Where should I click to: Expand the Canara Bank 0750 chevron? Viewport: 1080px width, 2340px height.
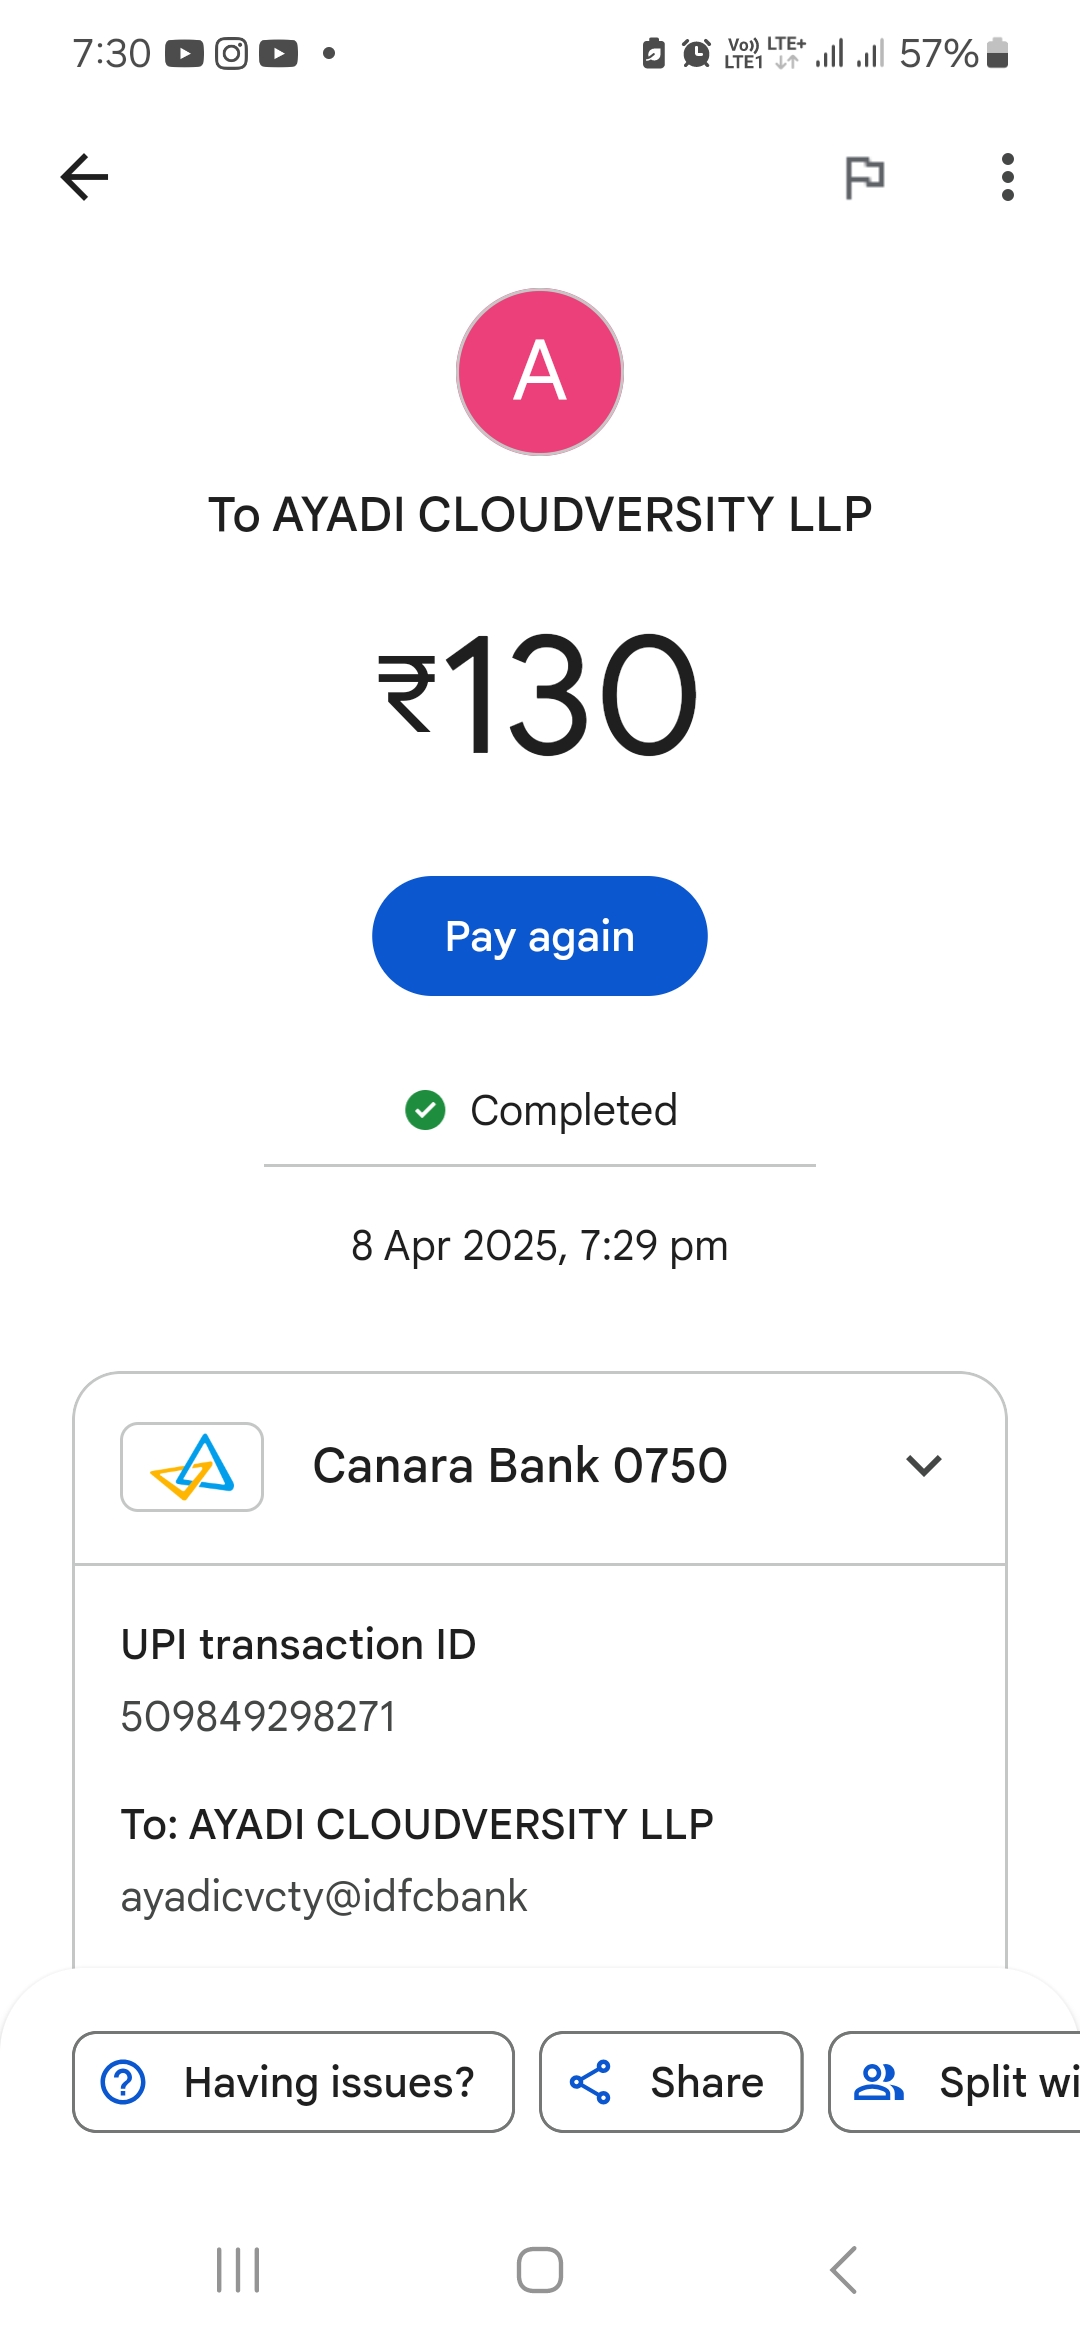pos(923,1466)
